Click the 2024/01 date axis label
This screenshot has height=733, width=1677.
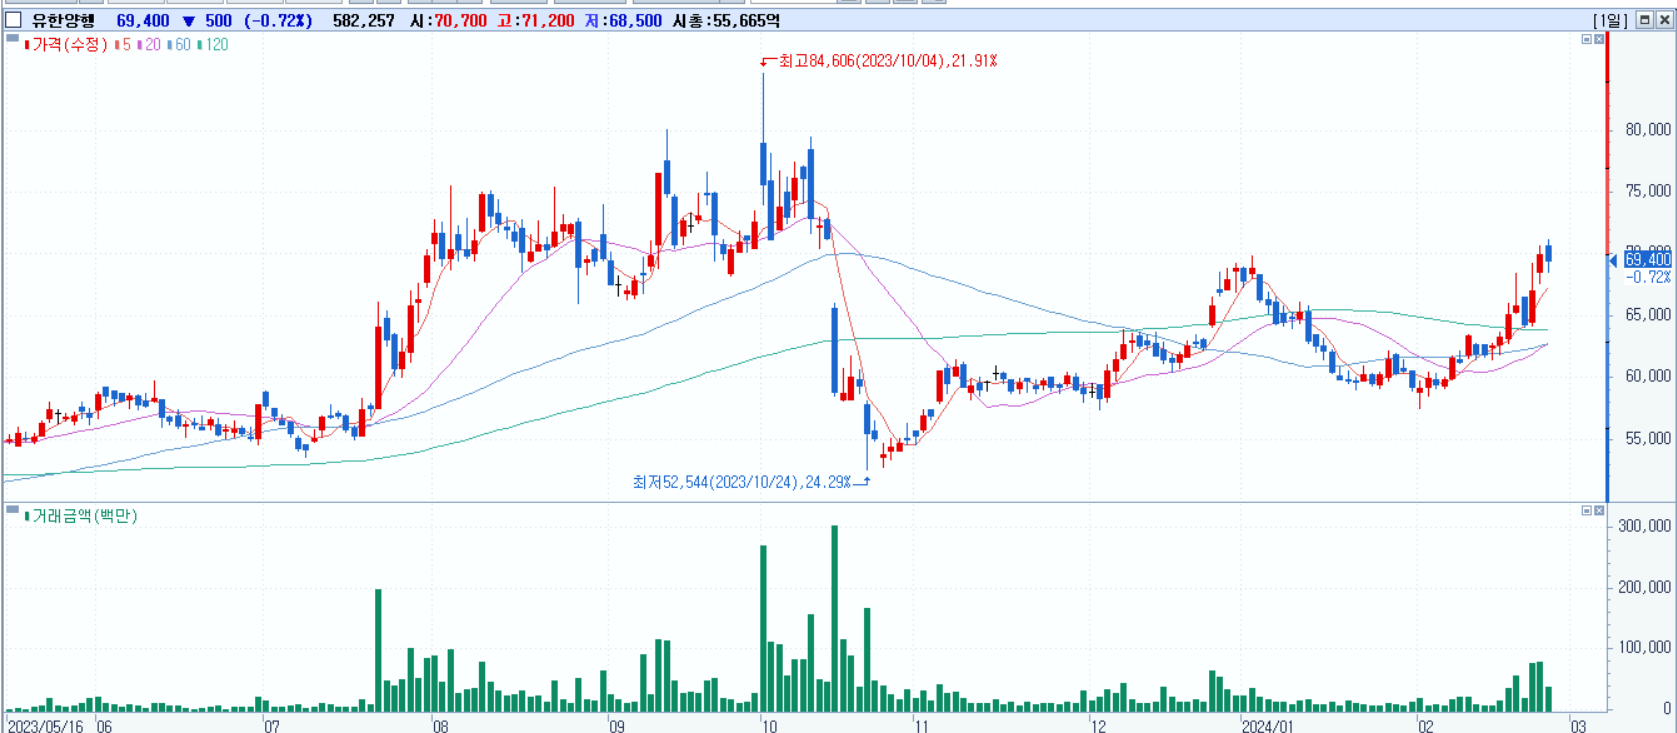(x=1268, y=726)
